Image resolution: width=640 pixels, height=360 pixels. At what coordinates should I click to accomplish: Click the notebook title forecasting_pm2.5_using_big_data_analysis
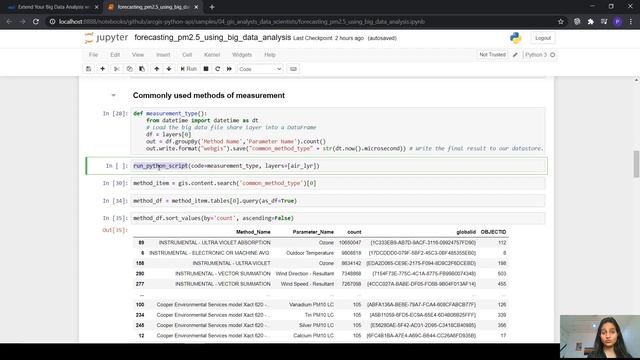point(213,38)
